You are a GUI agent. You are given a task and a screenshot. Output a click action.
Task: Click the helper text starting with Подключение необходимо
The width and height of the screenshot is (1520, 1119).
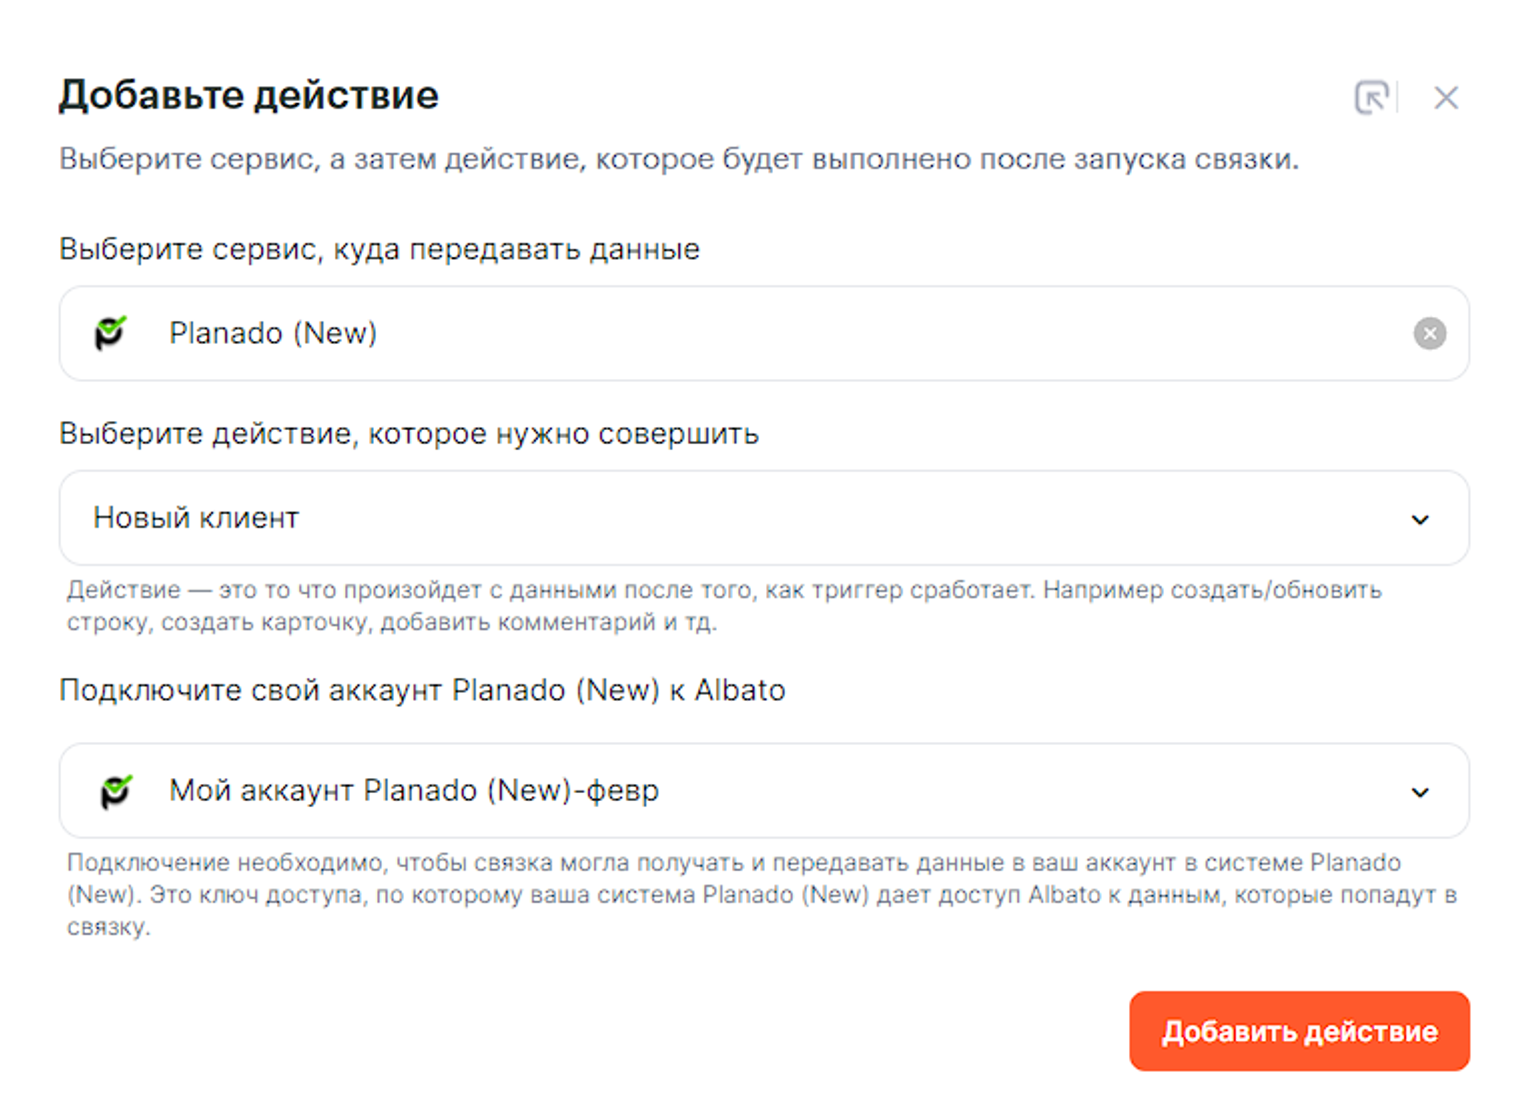click(761, 894)
